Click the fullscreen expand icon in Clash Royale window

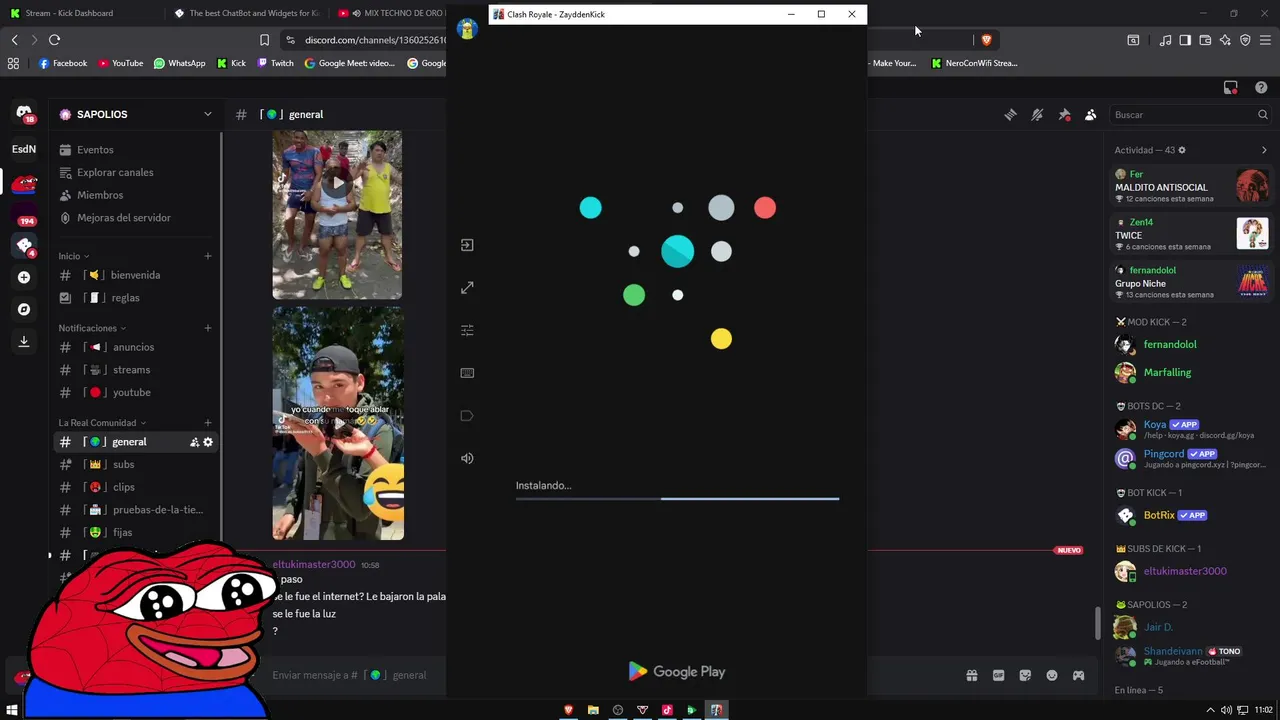pyautogui.click(x=467, y=288)
